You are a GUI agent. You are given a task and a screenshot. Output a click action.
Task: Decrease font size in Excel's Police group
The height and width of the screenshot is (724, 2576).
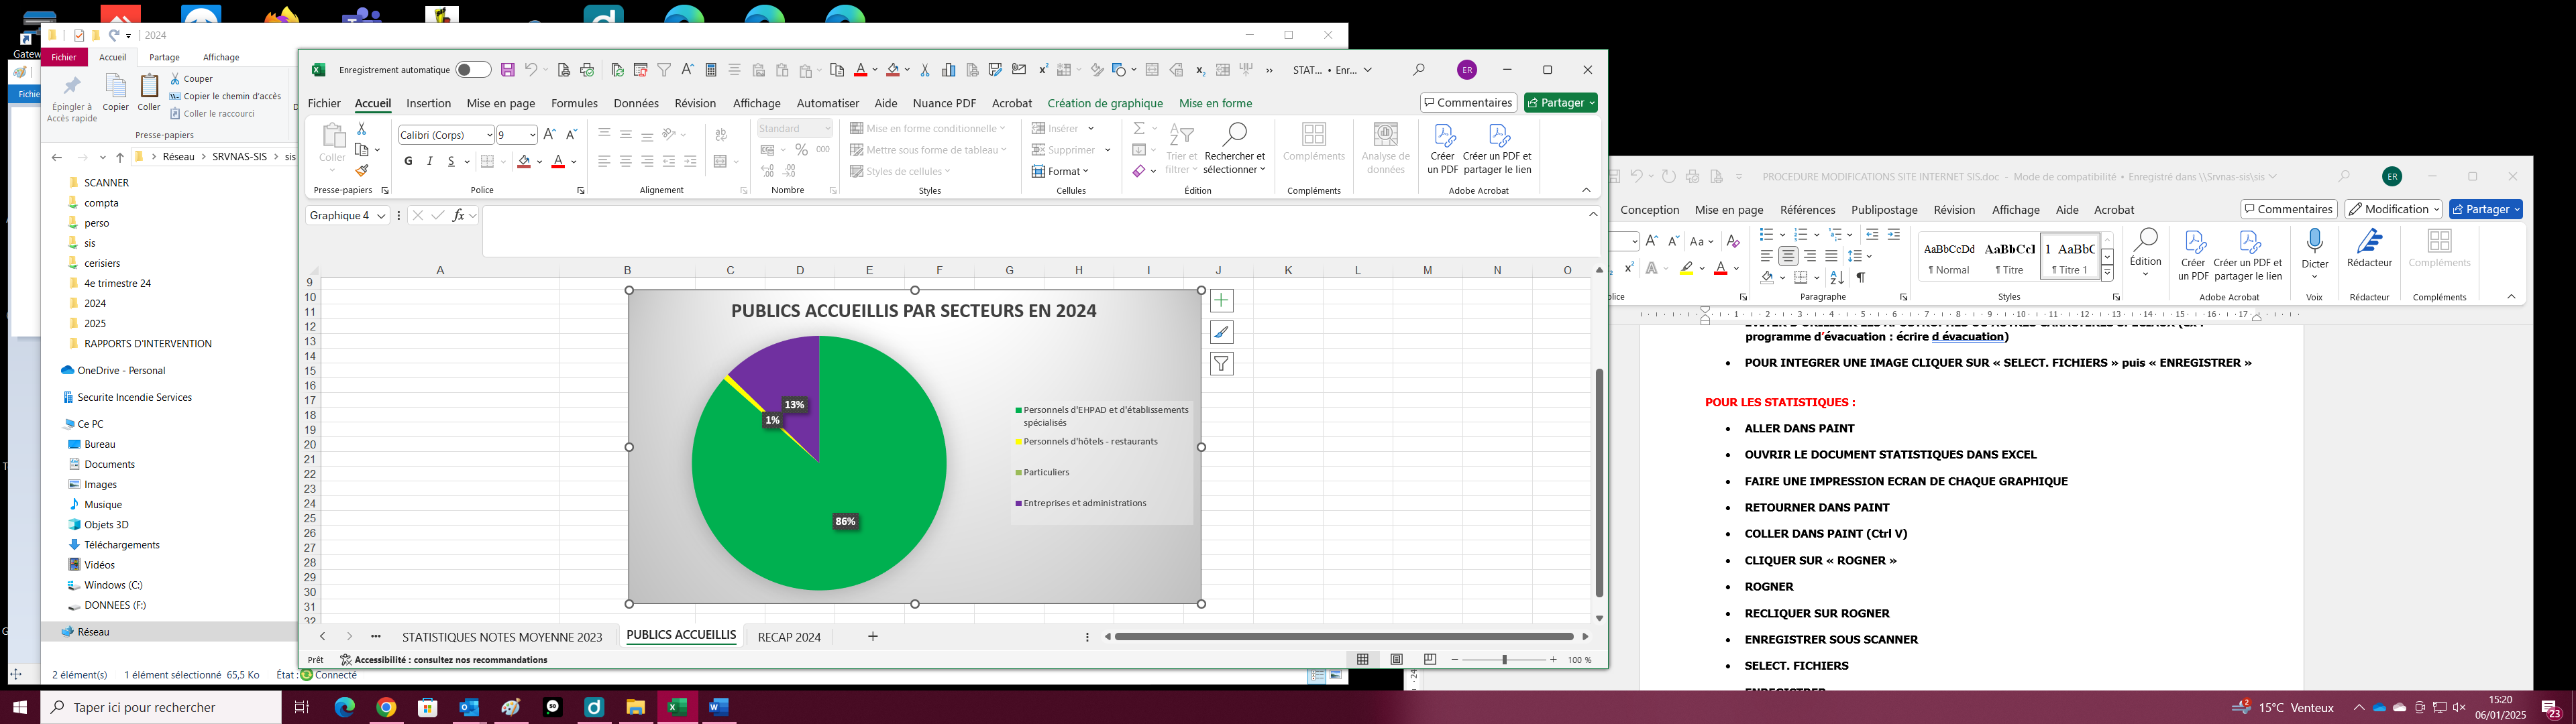[572, 134]
